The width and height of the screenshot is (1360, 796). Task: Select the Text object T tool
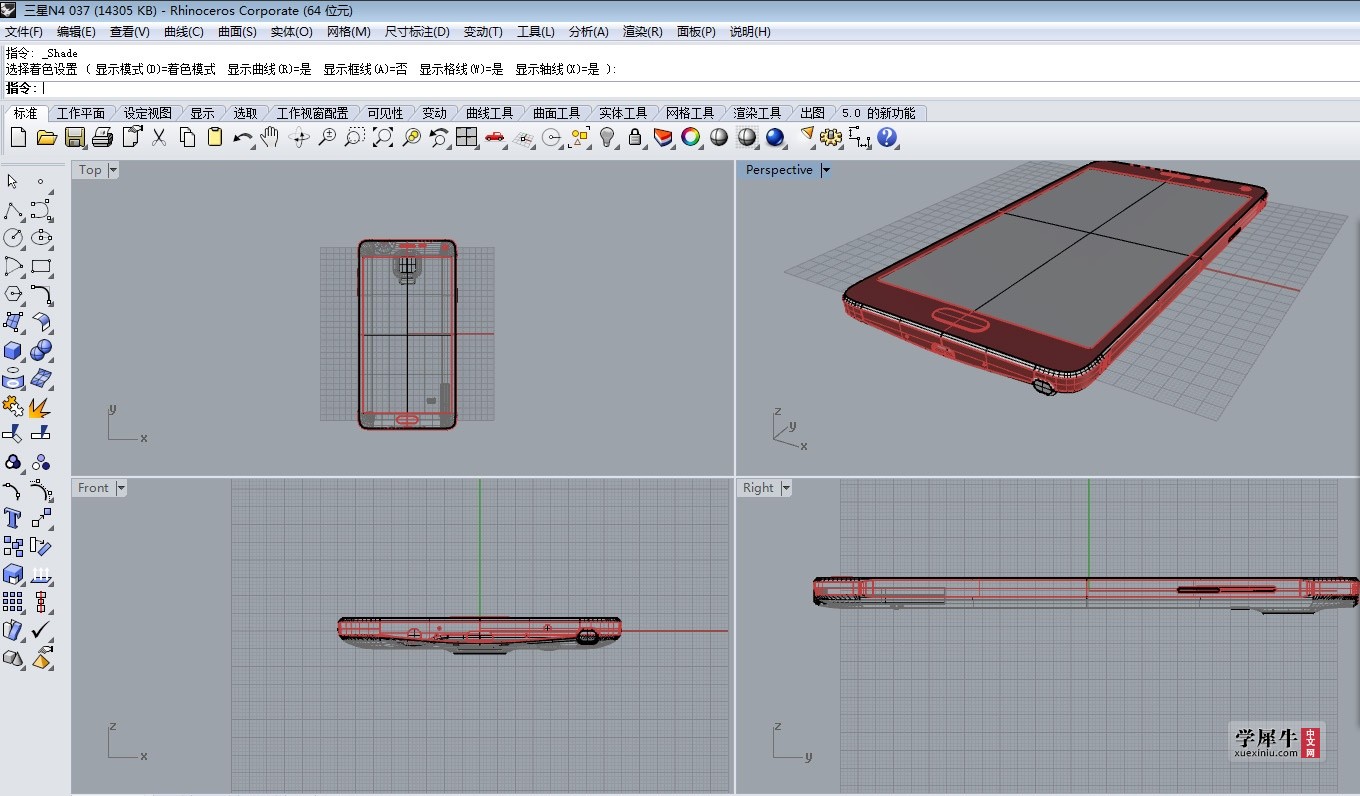[x=13, y=518]
